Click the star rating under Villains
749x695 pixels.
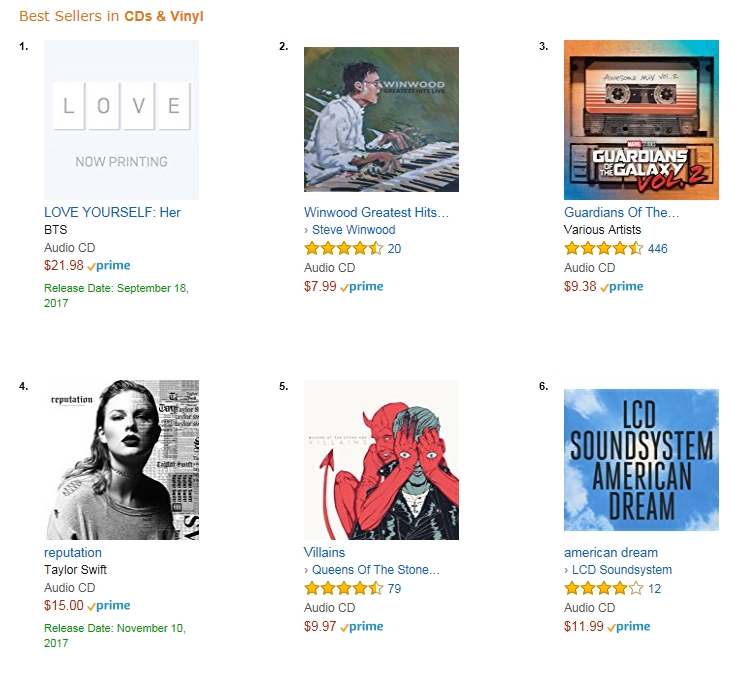(343, 589)
